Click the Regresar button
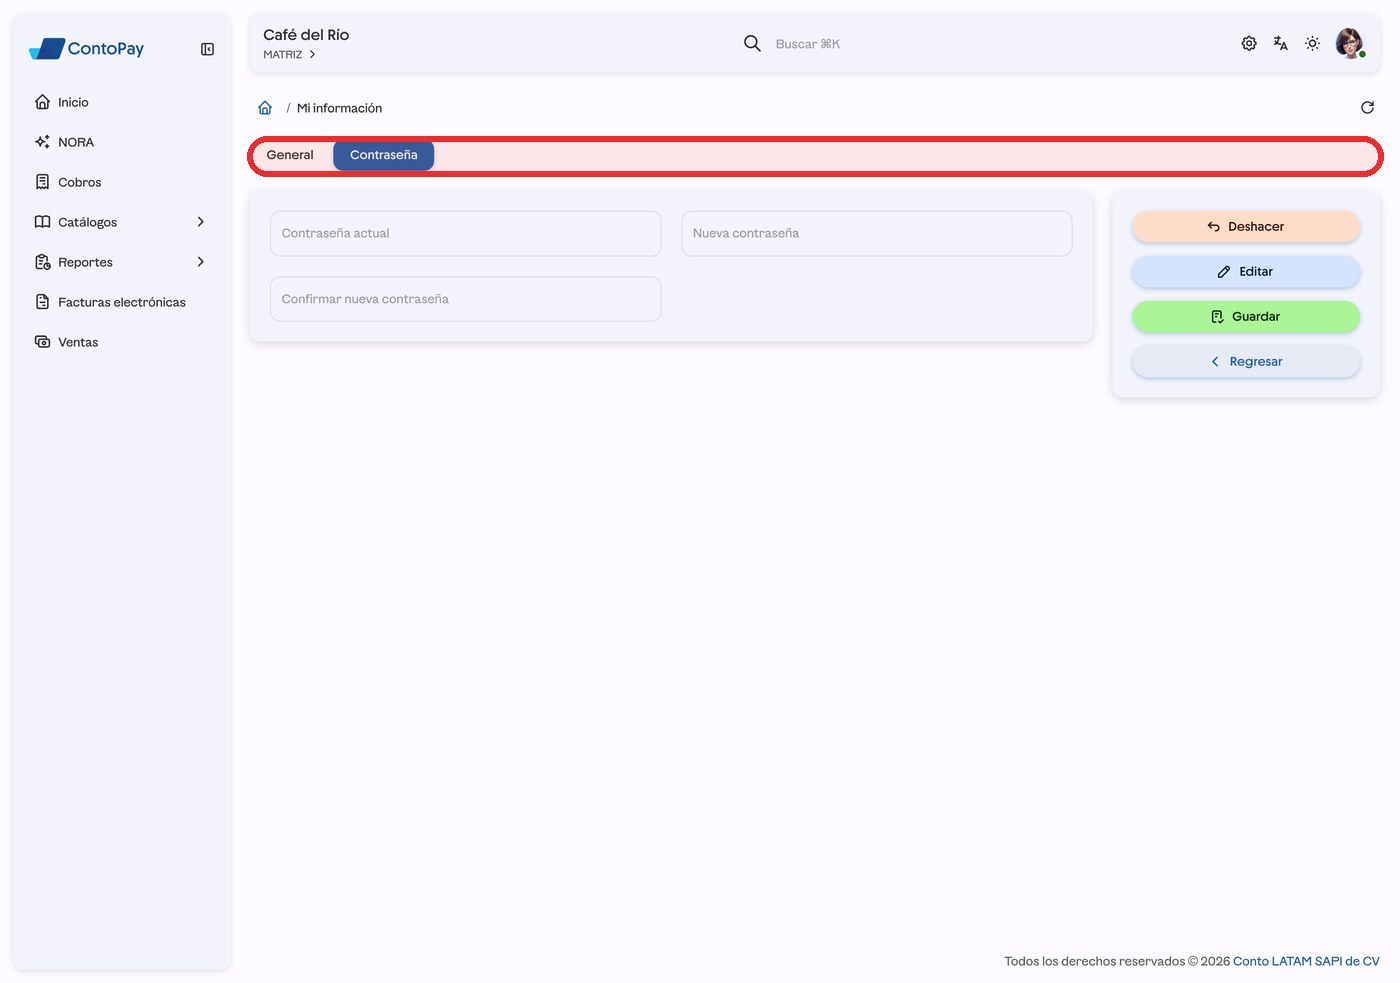Viewport: 1400px width, 983px height. [1246, 362]
